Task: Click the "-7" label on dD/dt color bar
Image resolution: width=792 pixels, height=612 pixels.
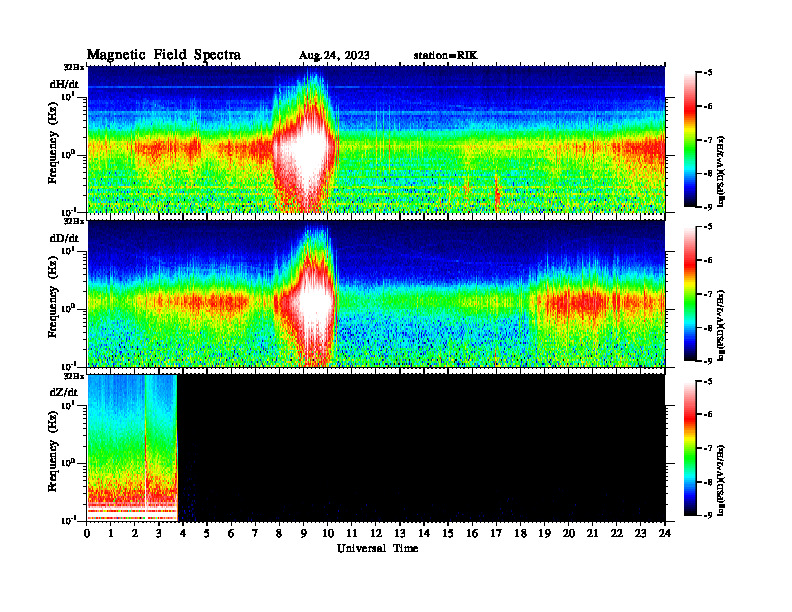Action: pyautogui.click(x=708, y=294)
